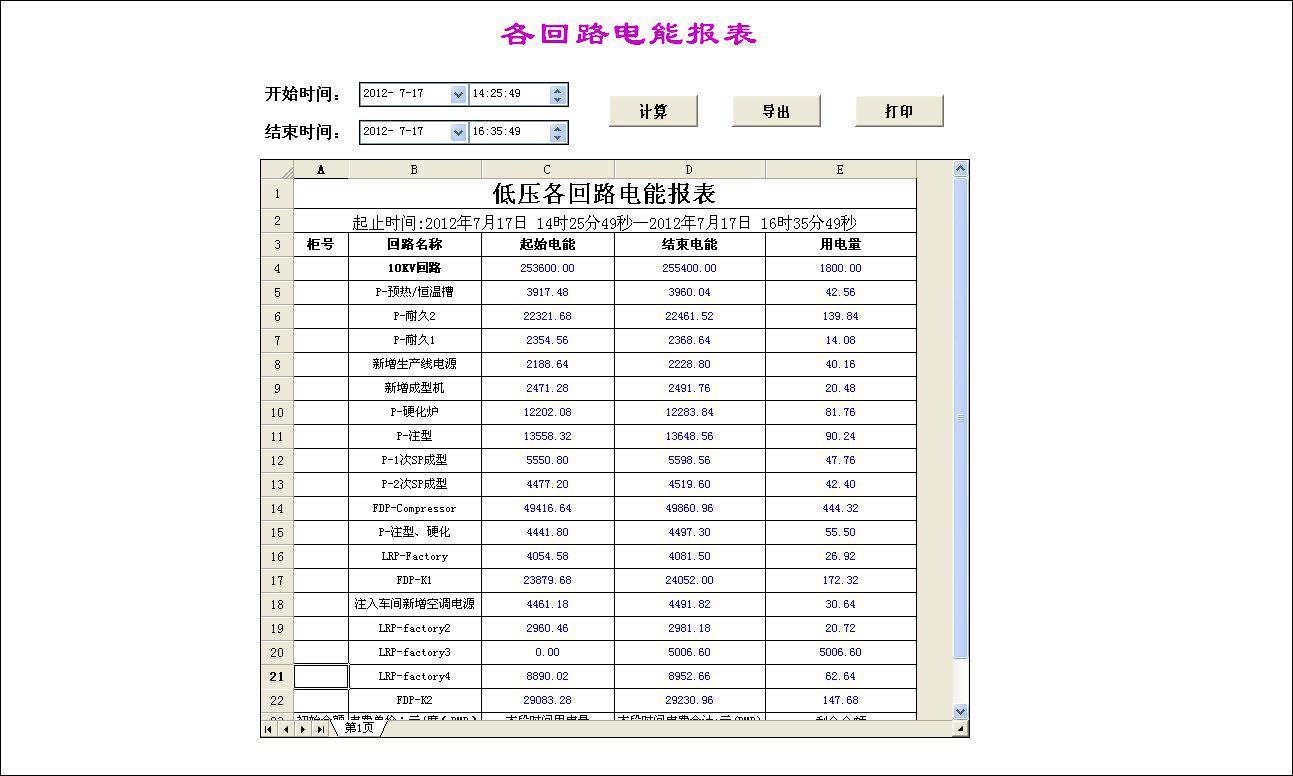Screen dimensions: 1293x776
Task: Click the cell 新增成型机
Action: [415, 388]
